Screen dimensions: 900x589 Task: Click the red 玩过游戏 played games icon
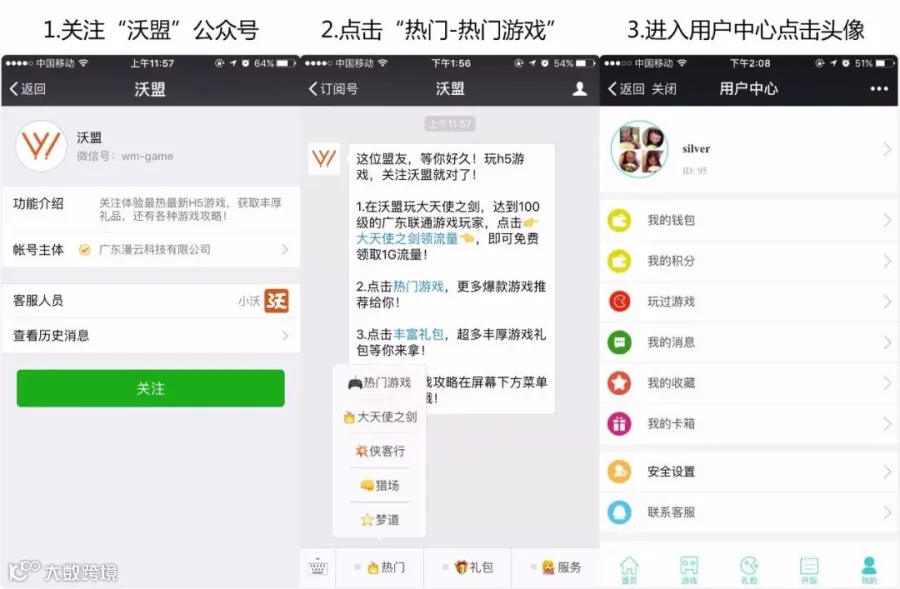(619, 301)
